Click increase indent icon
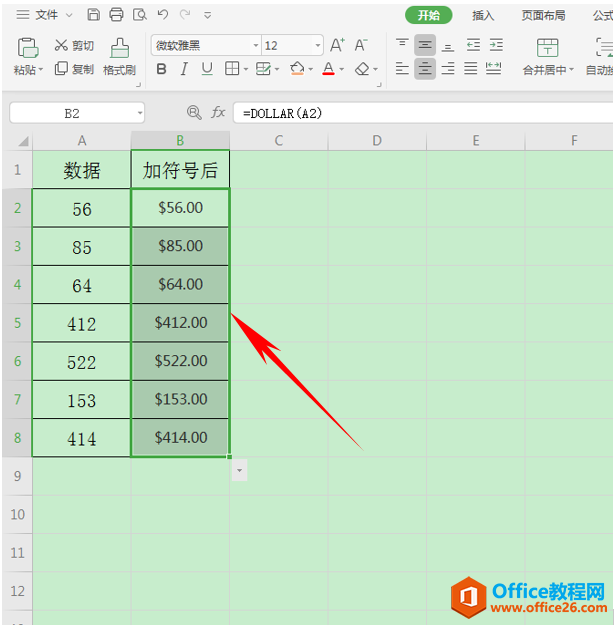 (496, 45)
